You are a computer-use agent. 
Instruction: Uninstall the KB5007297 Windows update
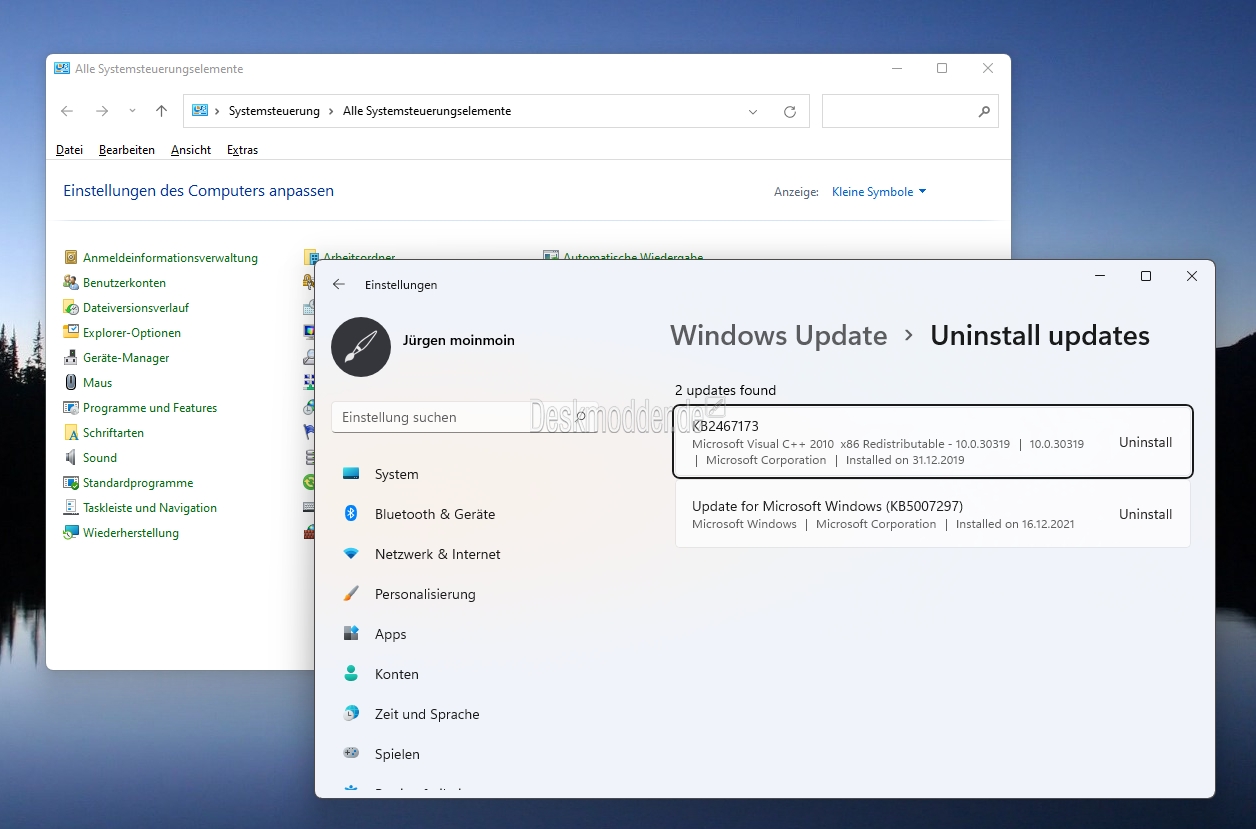1145,514
